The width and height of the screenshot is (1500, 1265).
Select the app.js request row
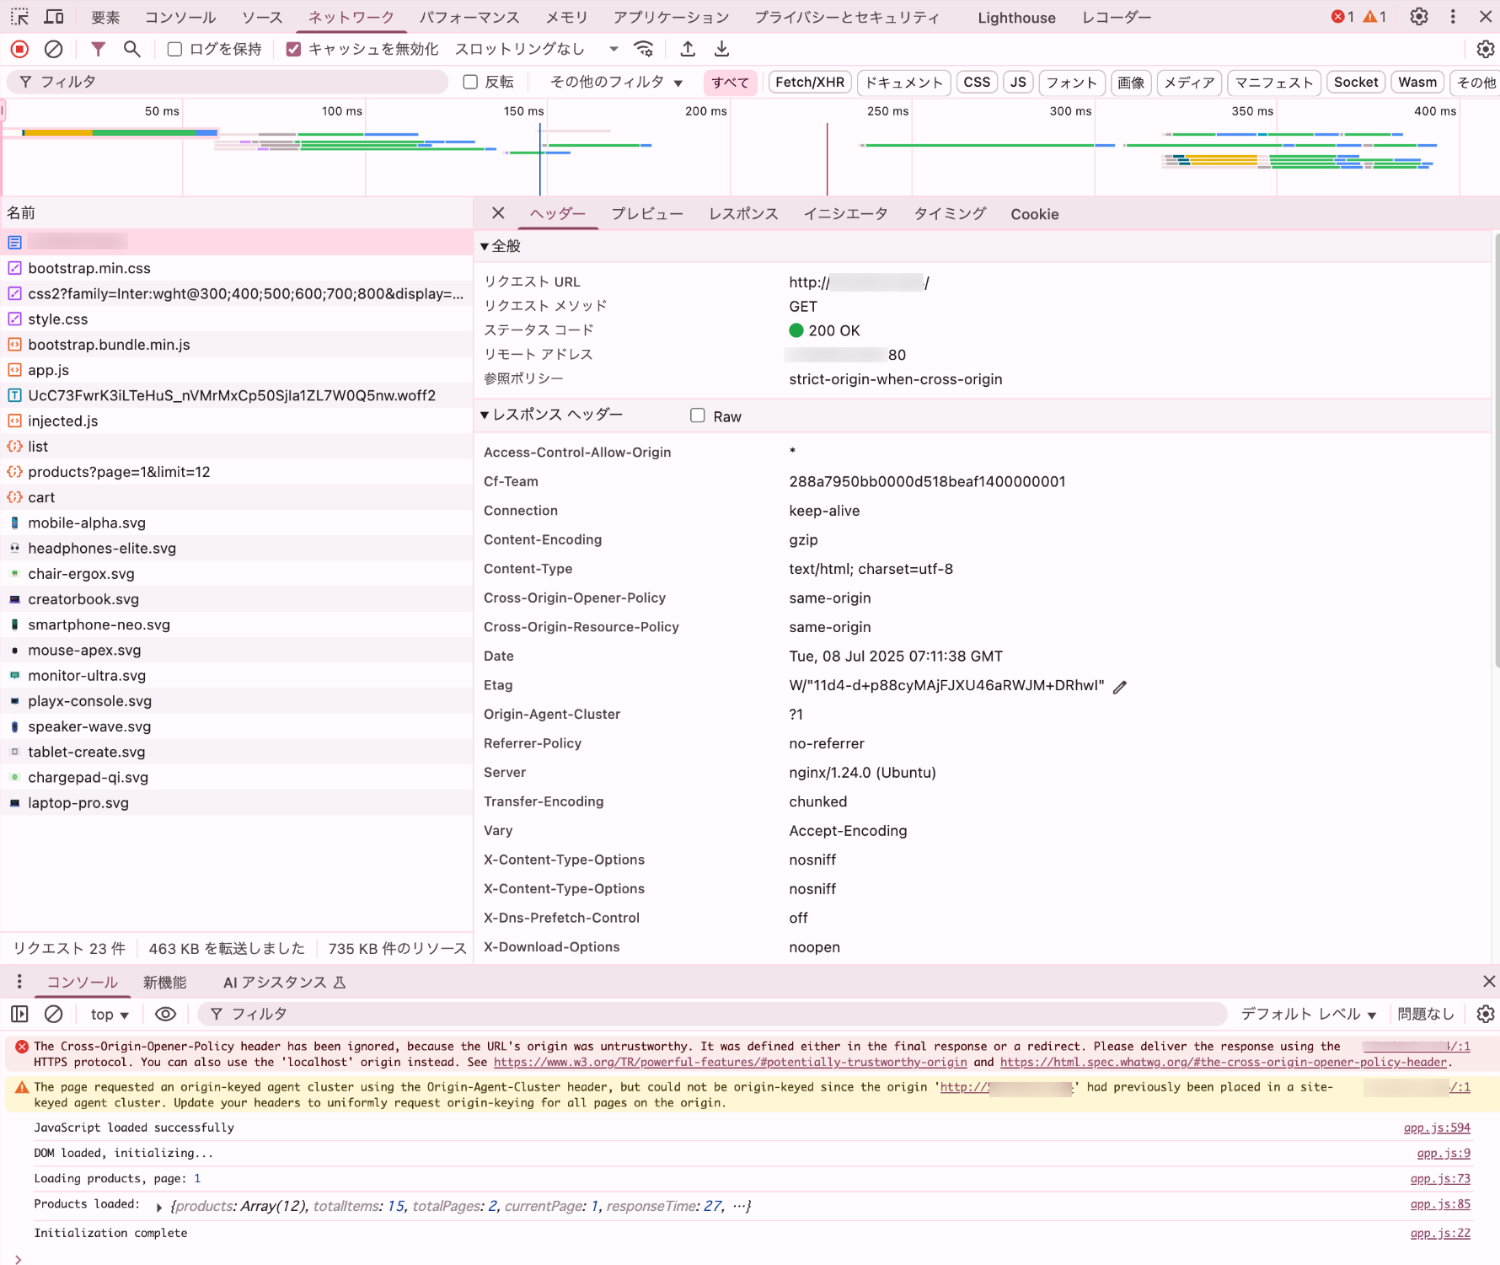tap(236, 370)
